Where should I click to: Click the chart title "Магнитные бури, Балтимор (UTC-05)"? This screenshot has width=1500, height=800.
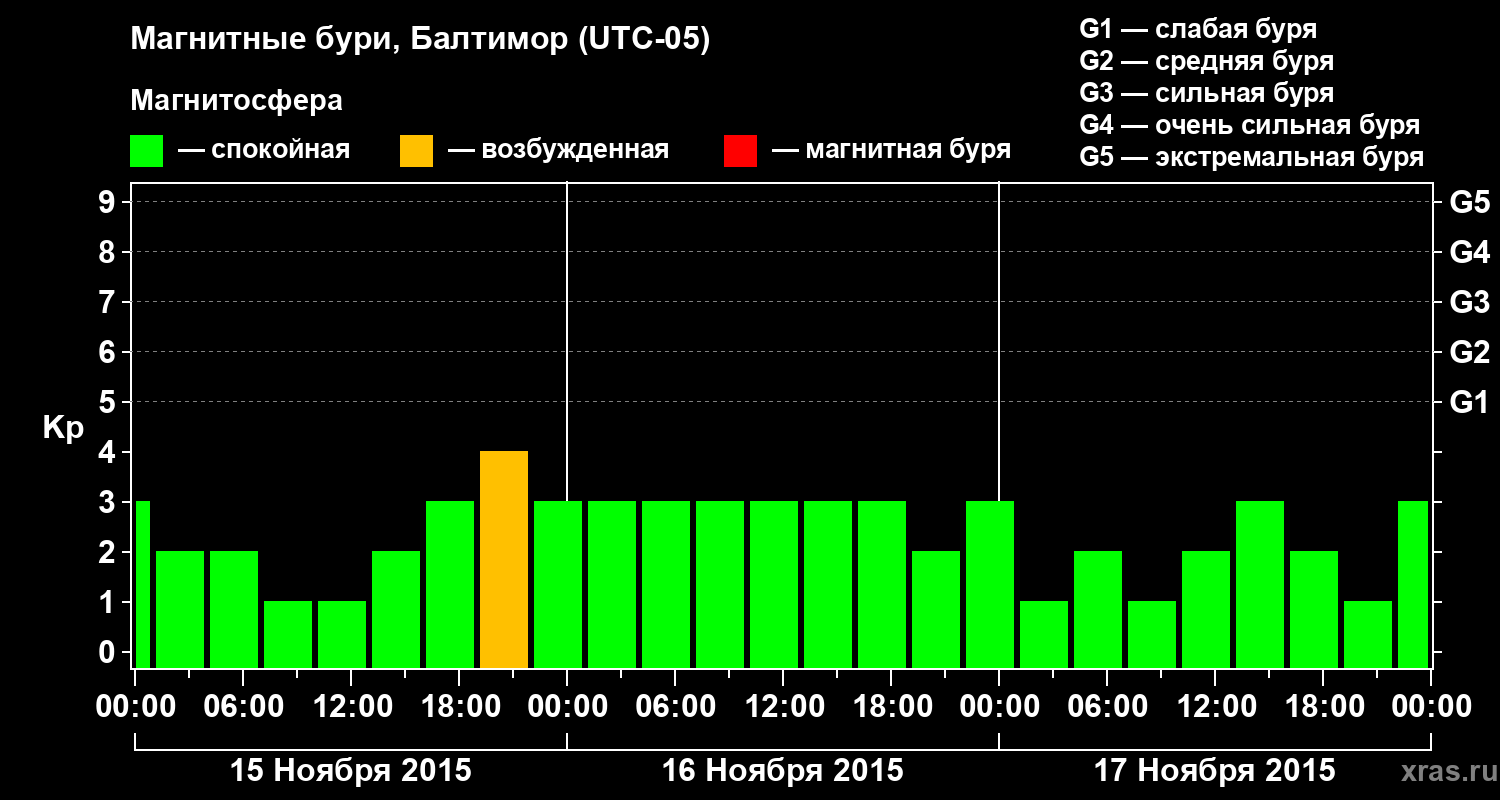tap(420, 40)
